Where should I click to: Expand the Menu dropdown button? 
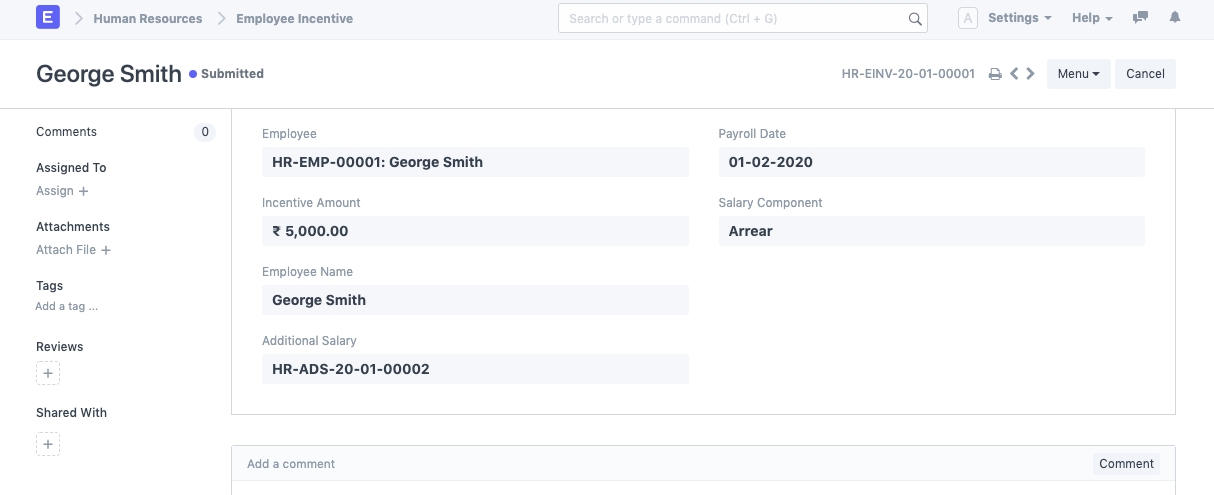(1078, 74)
